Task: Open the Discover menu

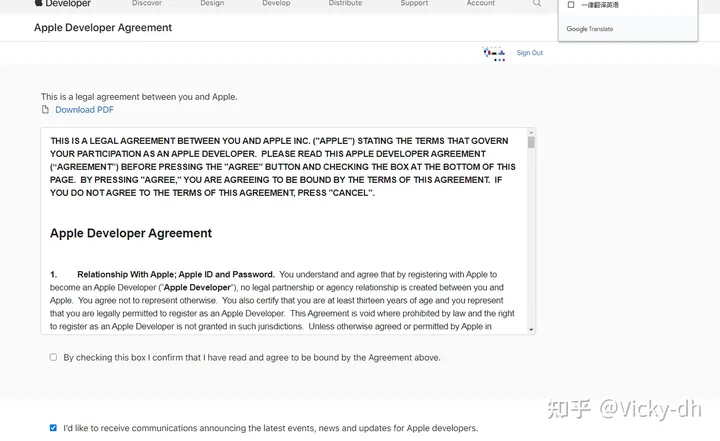Action: click(147, 4)
